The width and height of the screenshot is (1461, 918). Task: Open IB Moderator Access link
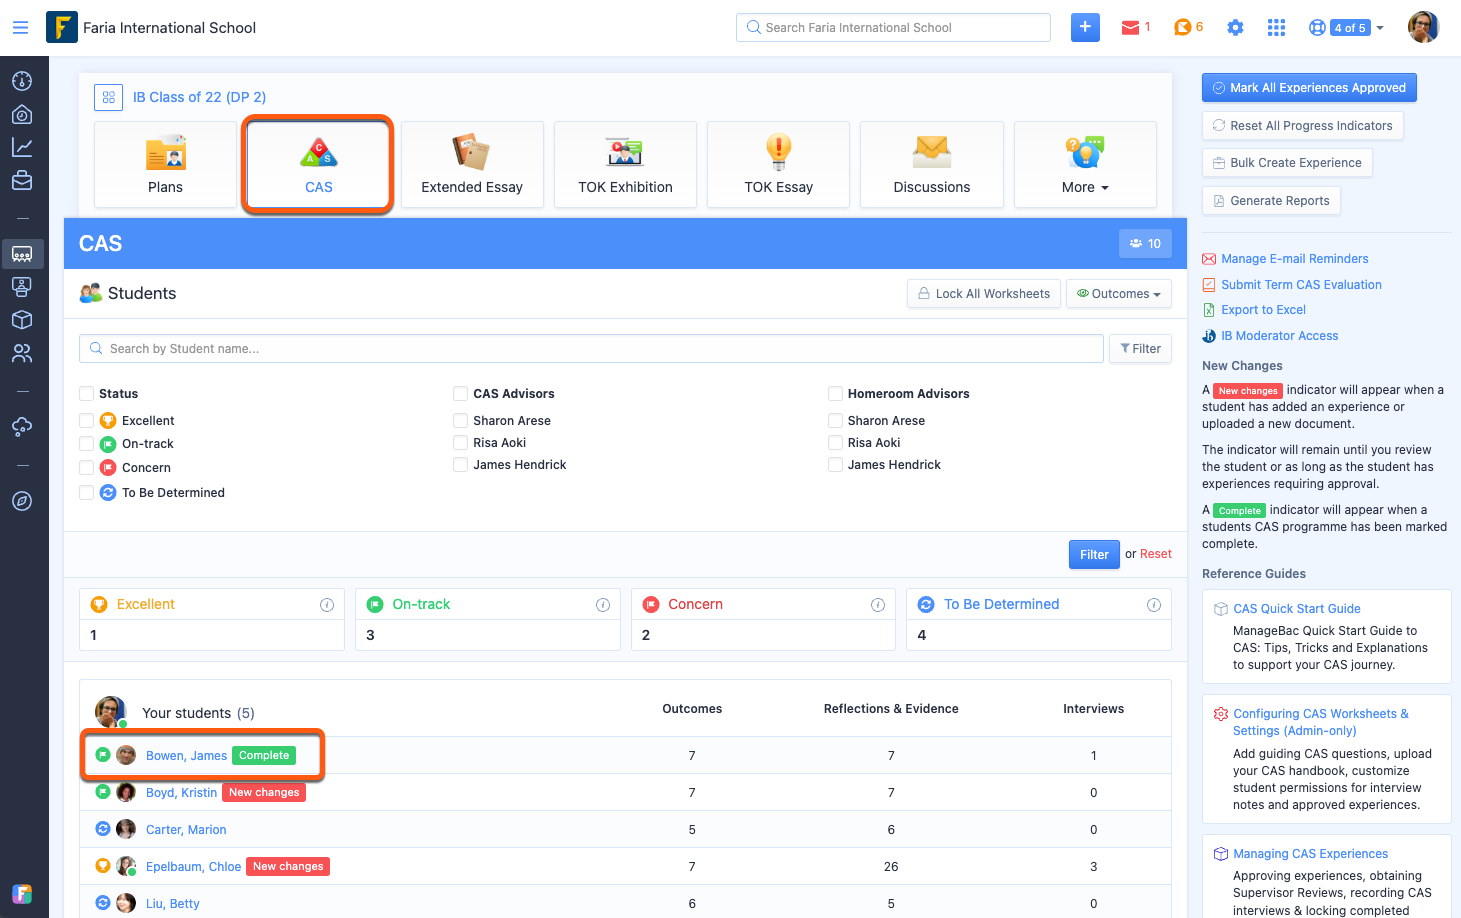(1279, 336)
